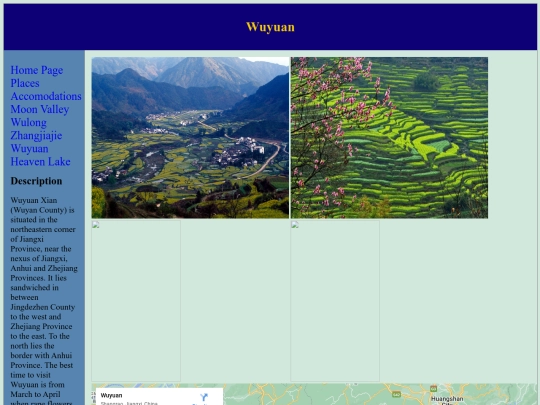Click the second broken image placeholder
This screenshot has height=405, width=540.
point(335,301)
